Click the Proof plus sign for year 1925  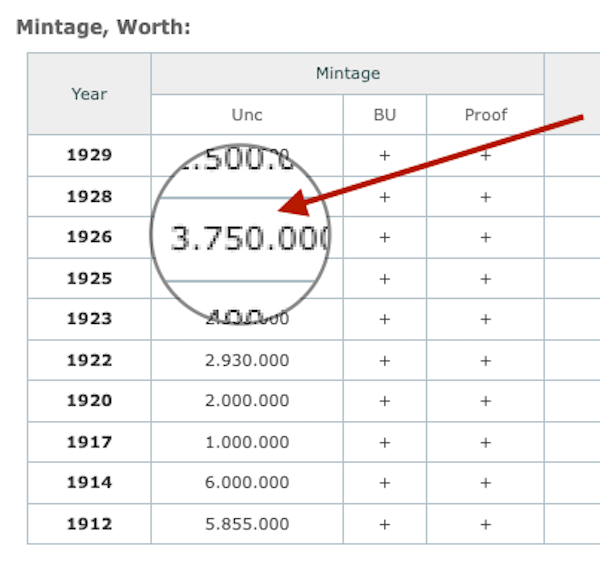pos(485,279)
